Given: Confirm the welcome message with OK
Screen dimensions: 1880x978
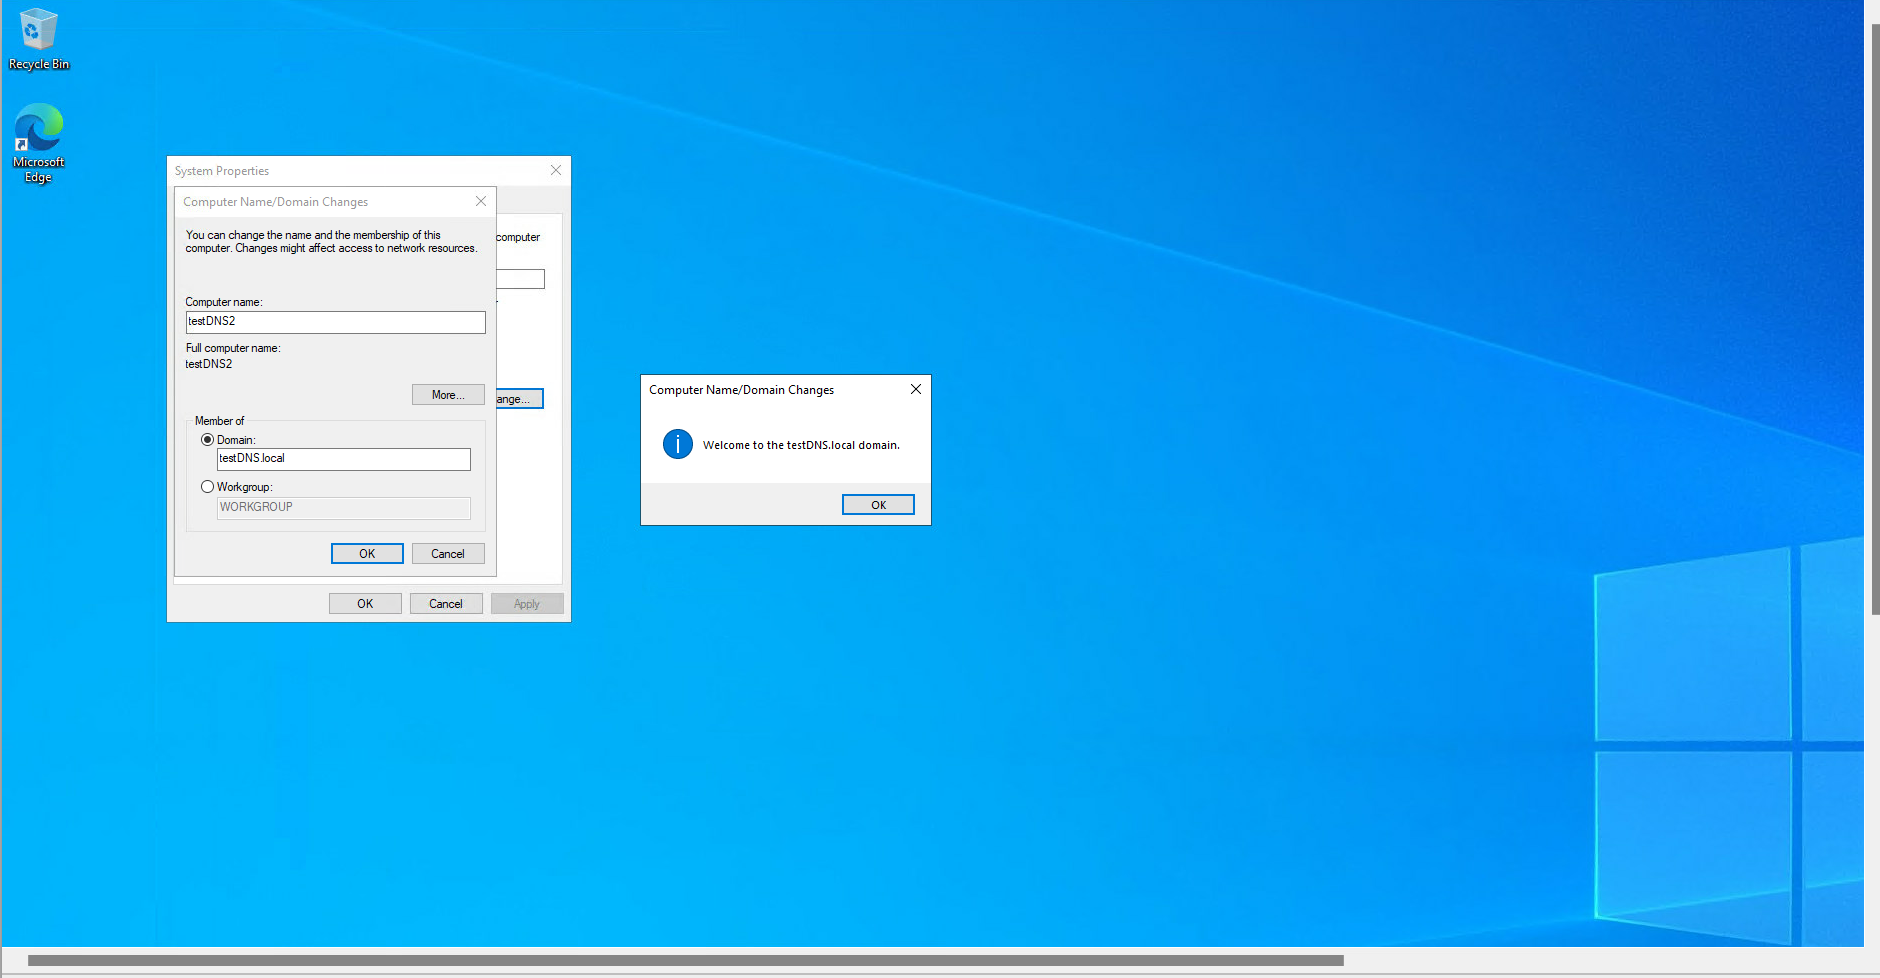Looking at the screenshot, I should point(878,505).
